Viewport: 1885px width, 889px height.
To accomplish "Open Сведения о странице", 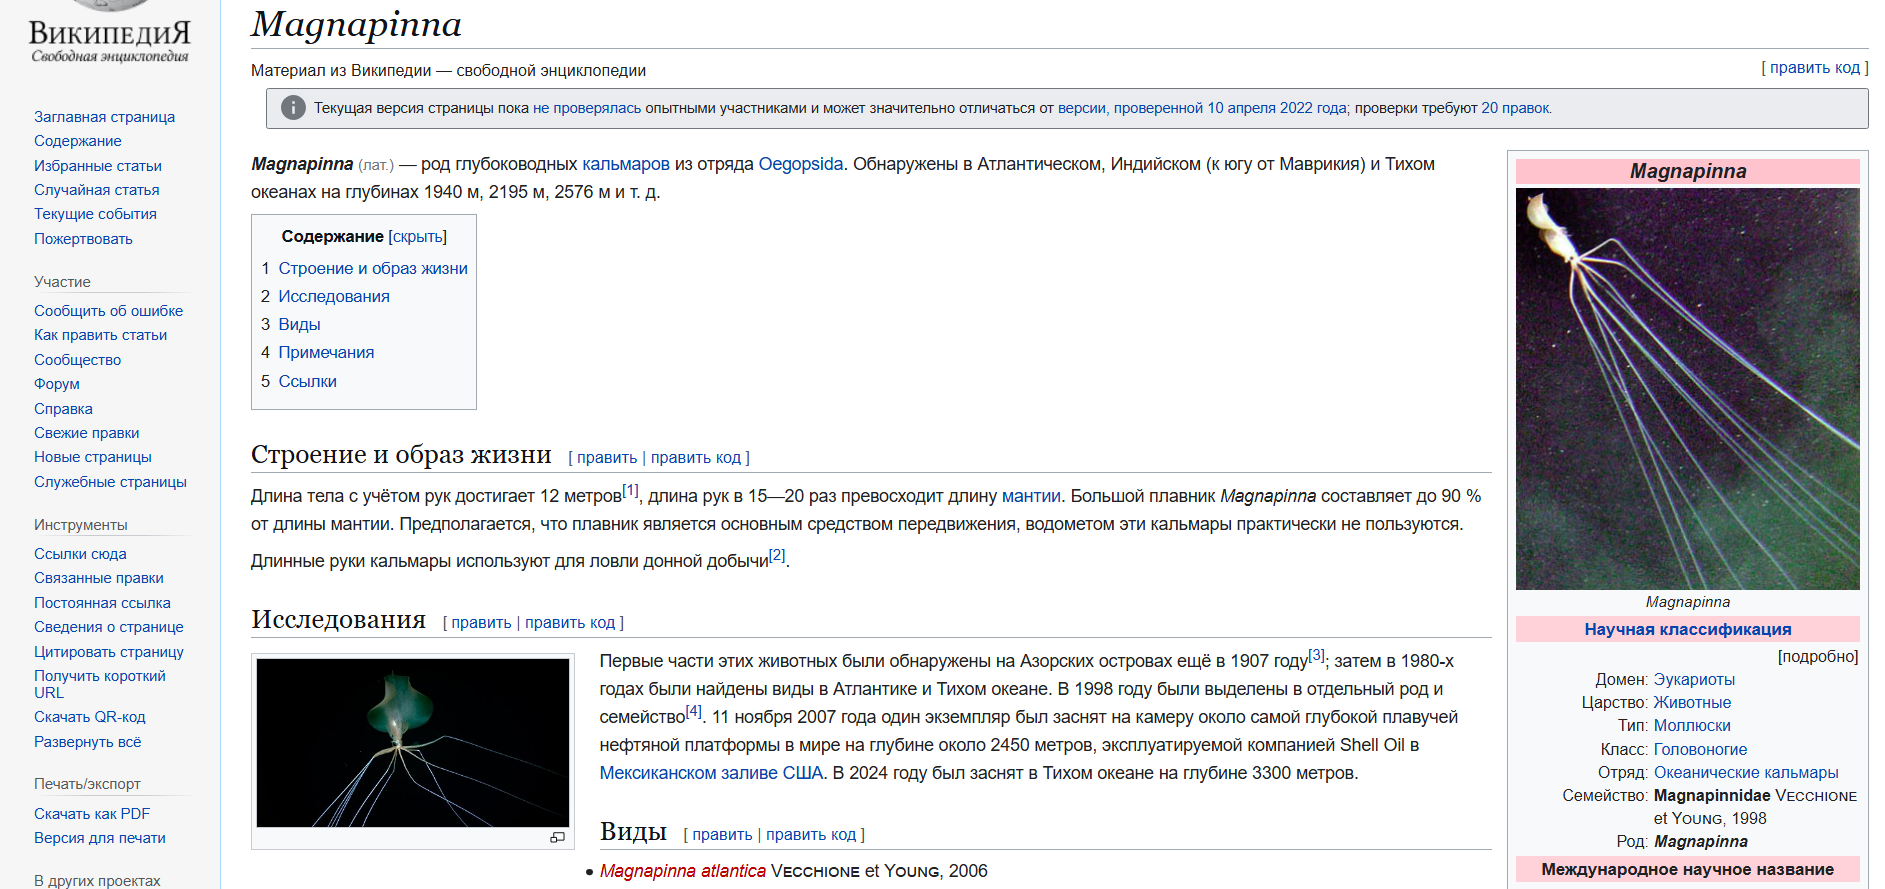I will click(x=109, y=627).
